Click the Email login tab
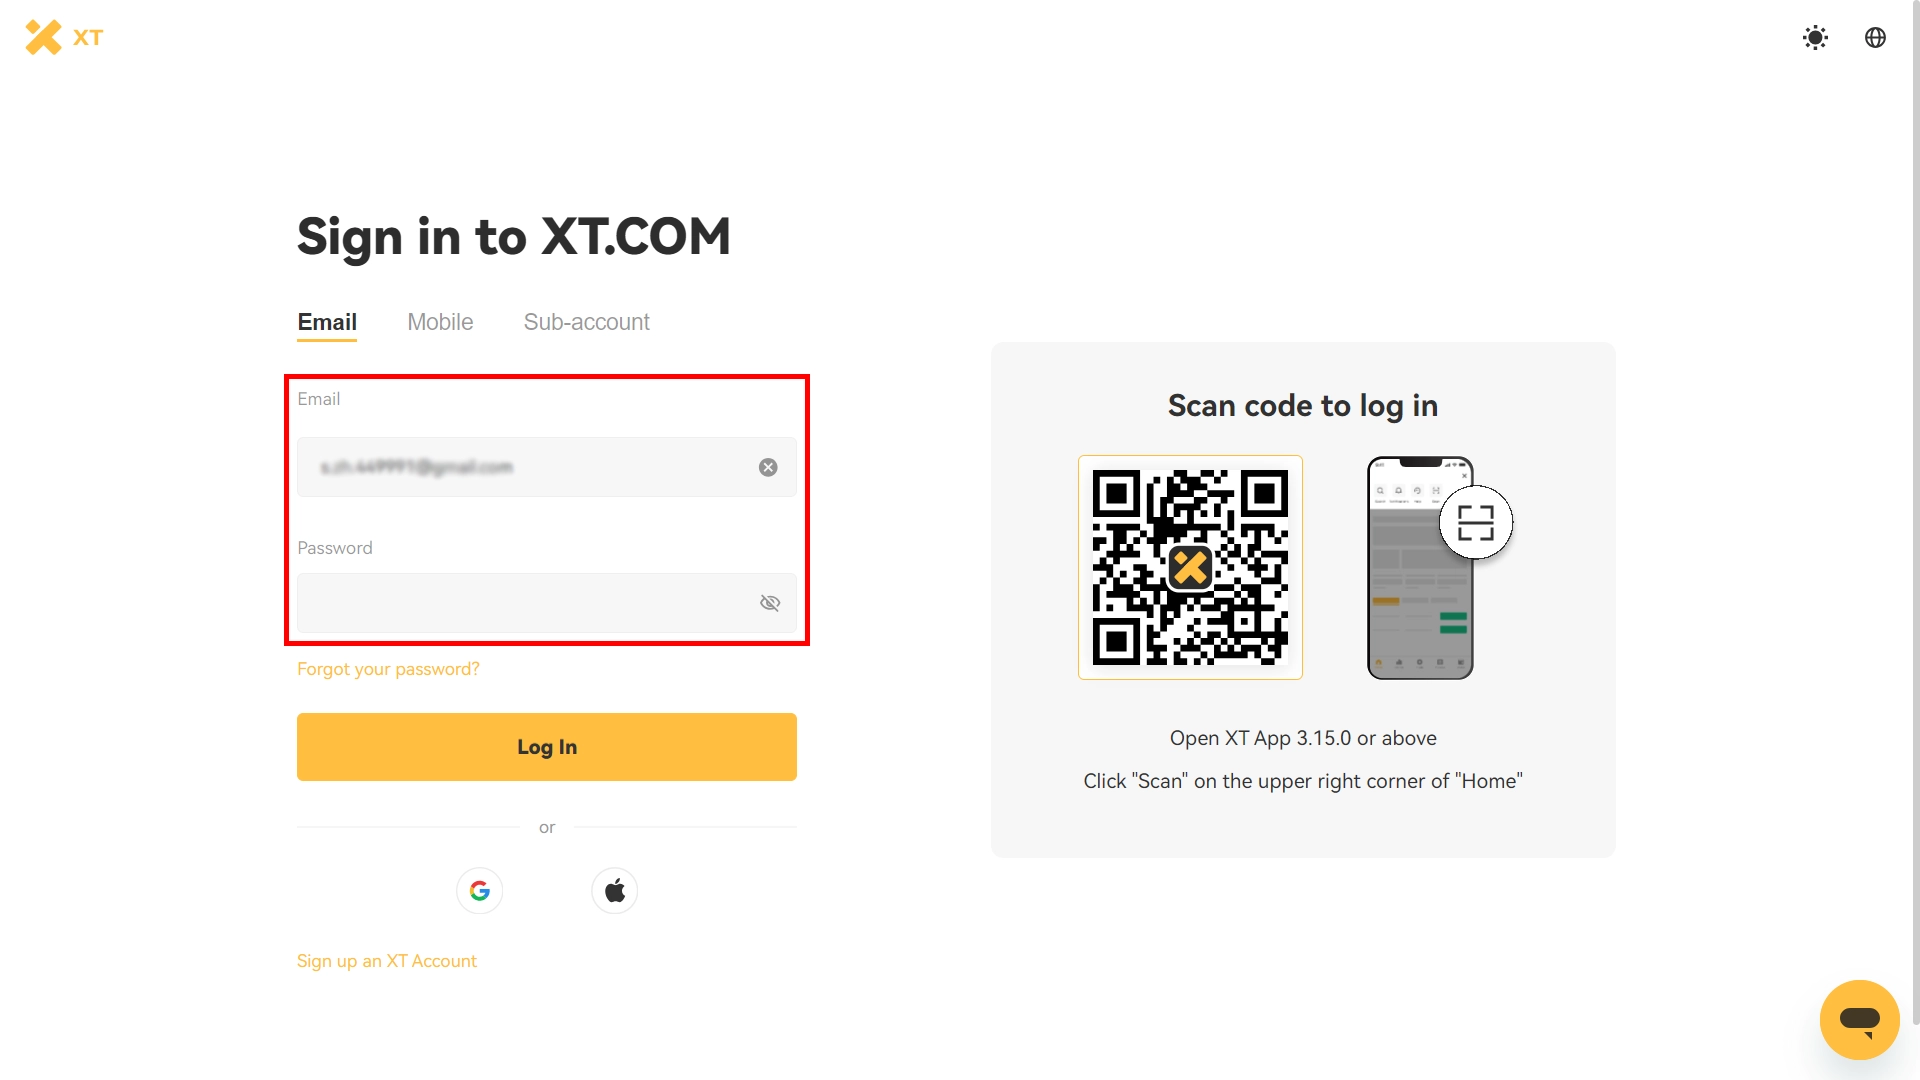 (x=327, y=322)
